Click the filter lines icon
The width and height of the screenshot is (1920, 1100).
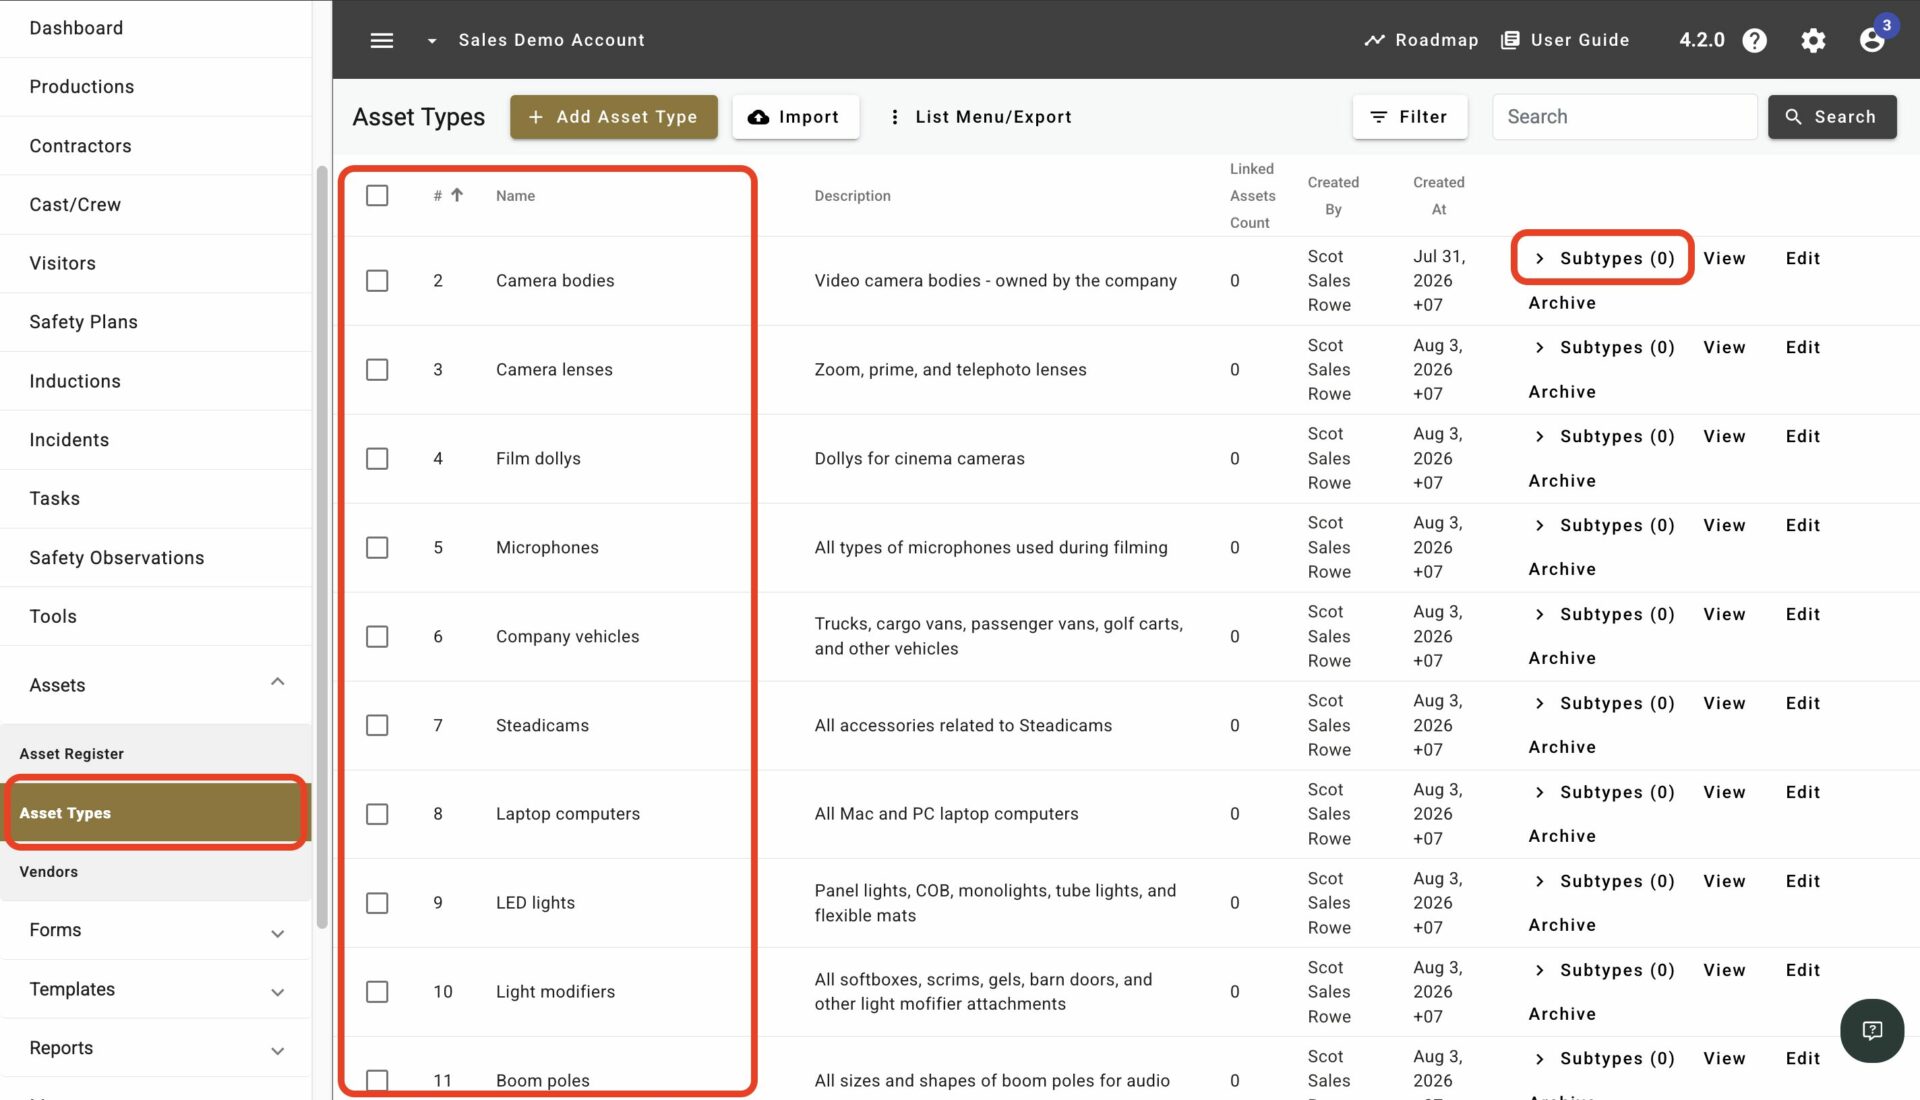pyautogui.click(x=1378, y=117)
